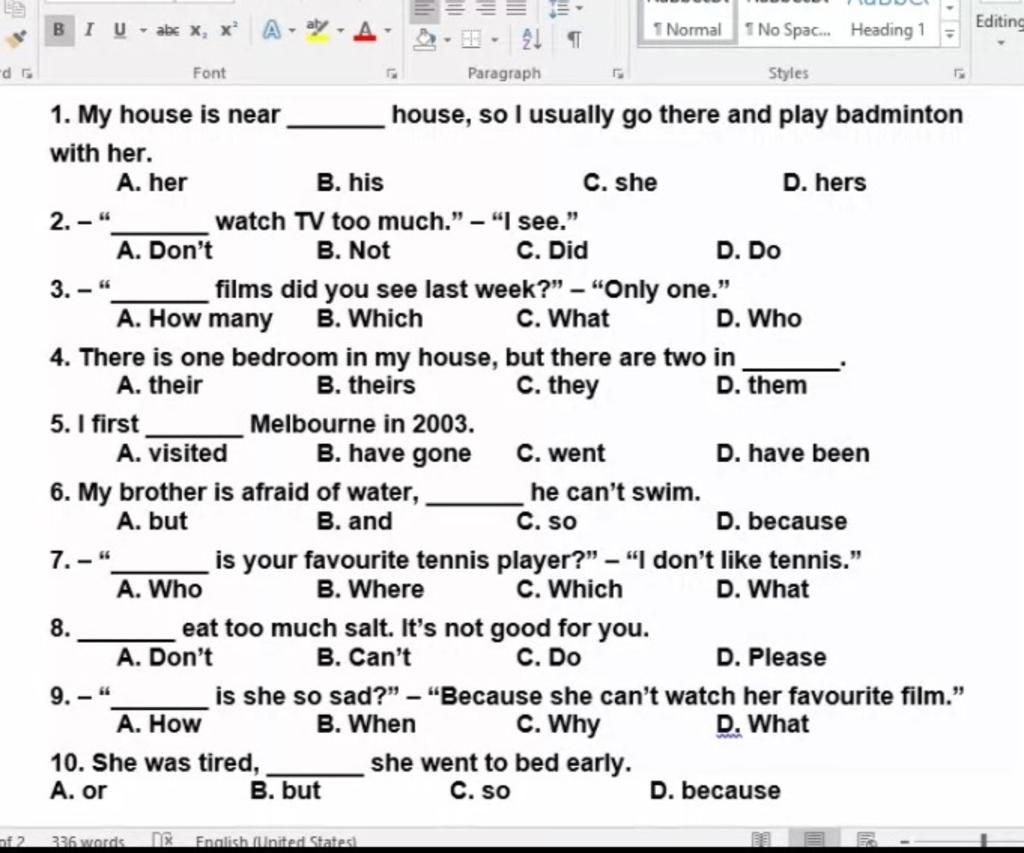This screenshot has width=1024, height=853.
Task: Toggle Underline formatting
Action: click(120, 29)
